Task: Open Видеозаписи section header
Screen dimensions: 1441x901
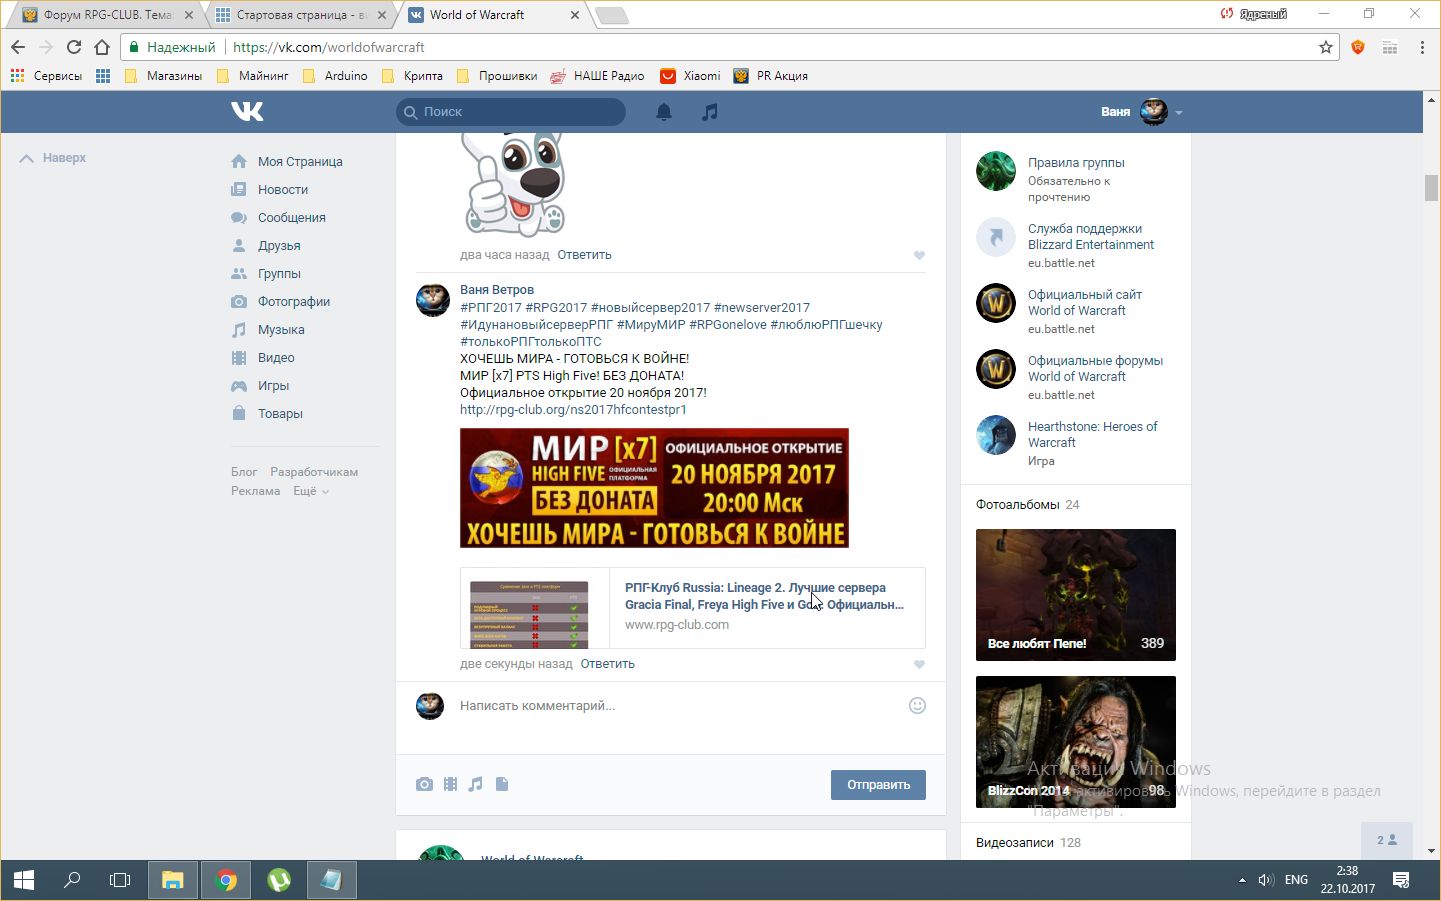Action: (x=1015, y=843)
